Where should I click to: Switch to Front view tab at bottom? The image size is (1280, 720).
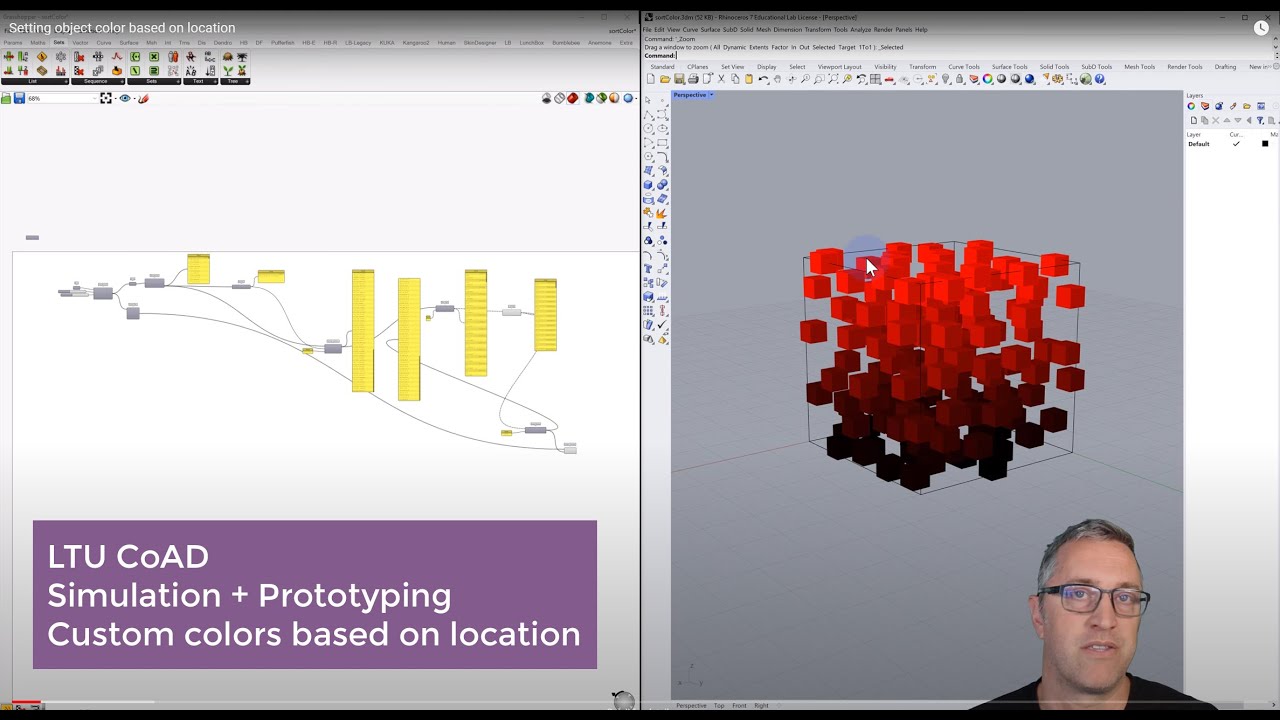(739, 706)
